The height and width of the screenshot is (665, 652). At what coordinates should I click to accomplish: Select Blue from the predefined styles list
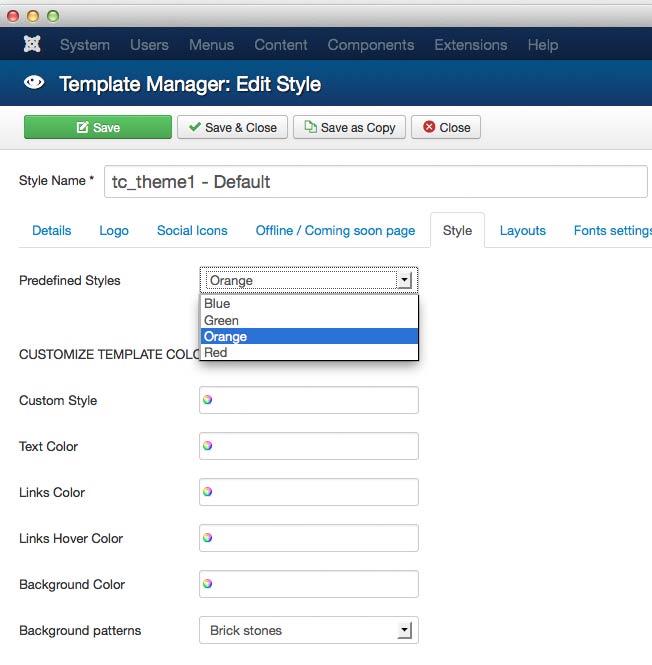tap(217, 304)
